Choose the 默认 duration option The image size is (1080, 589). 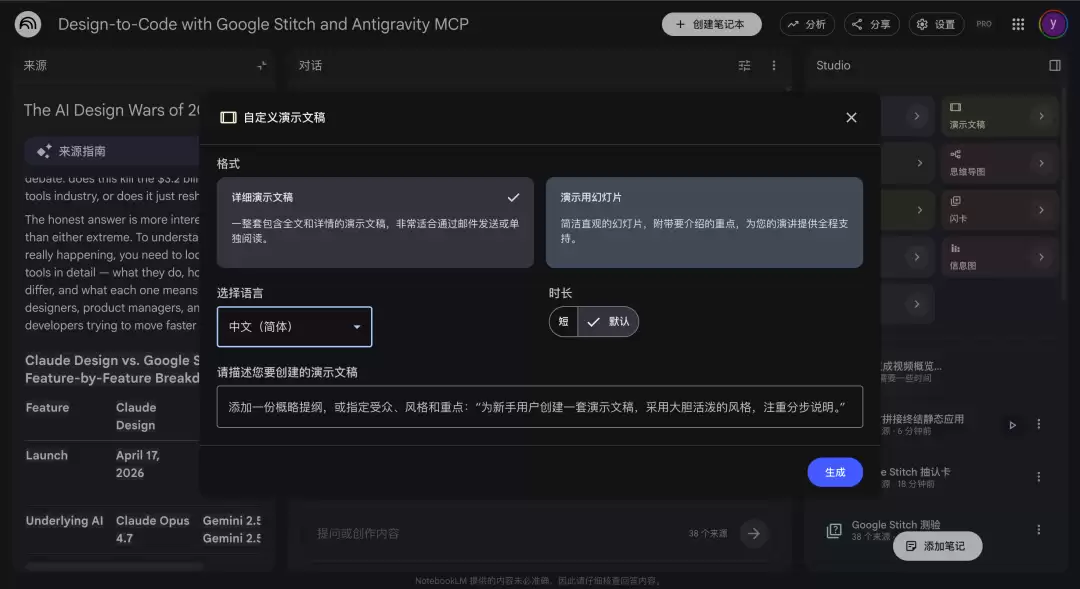608,322
